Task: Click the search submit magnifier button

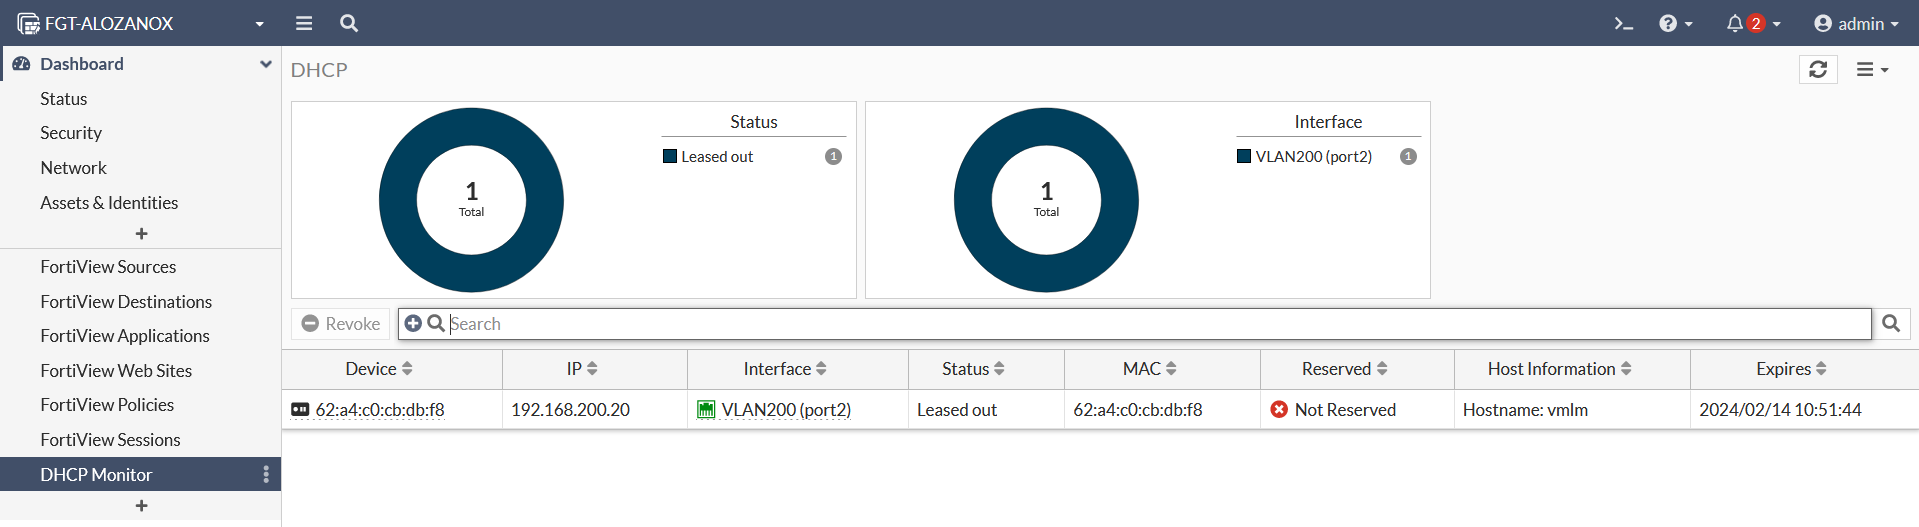Action: click(x=1891, y=323)
